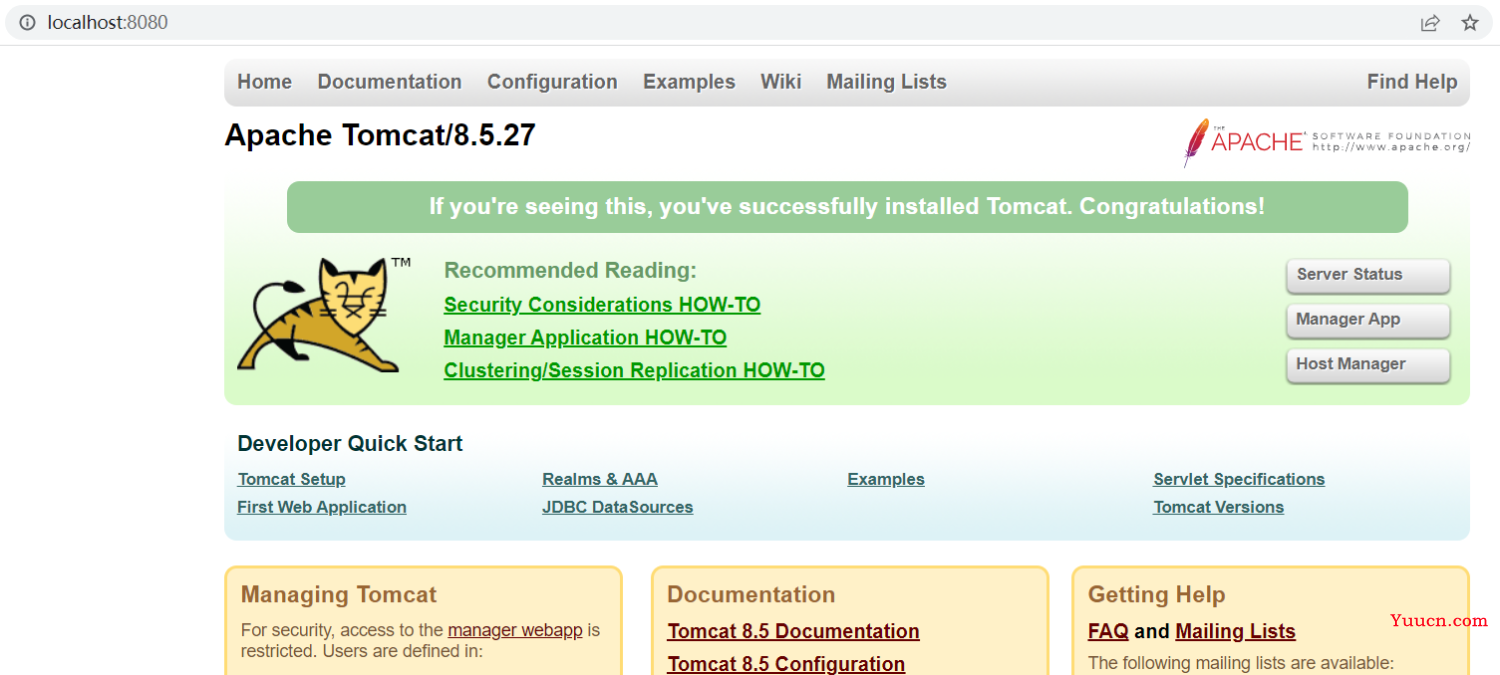Open the Servlet Specifications link

[x=1239, y=479]
